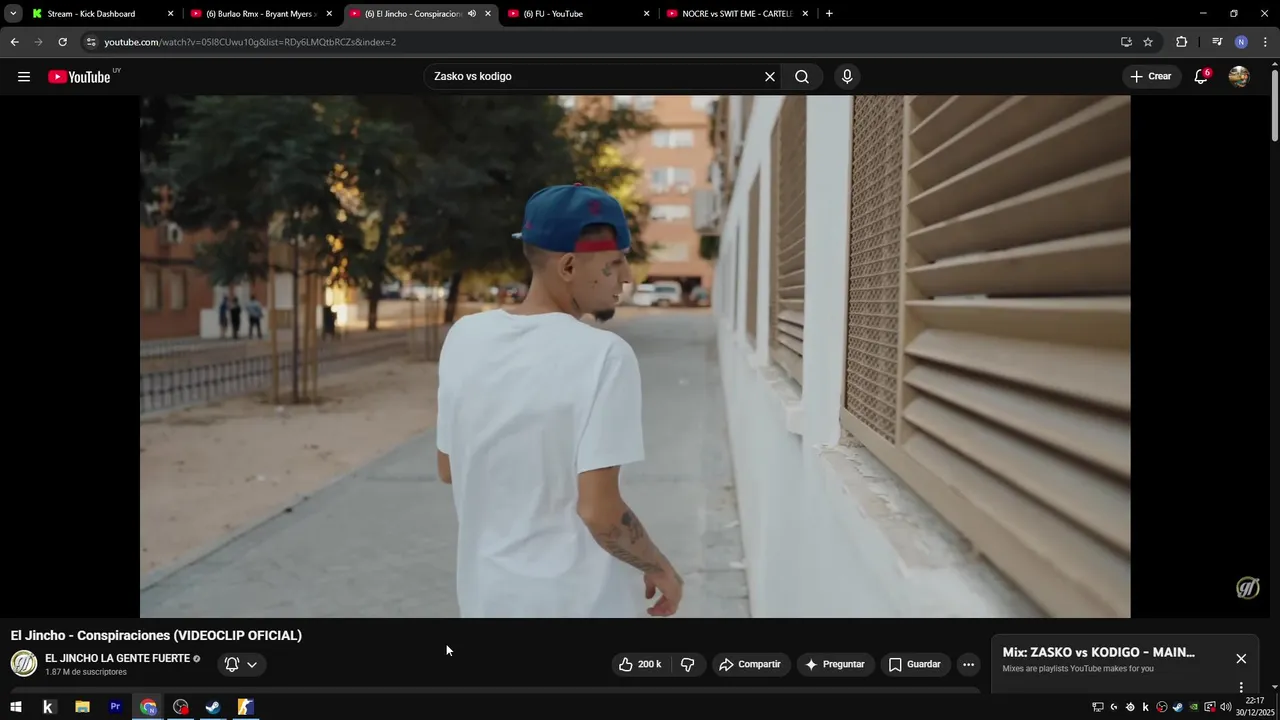1280x720 pixels.
Task: Open more actions three-dot menu
Action: 968,664
